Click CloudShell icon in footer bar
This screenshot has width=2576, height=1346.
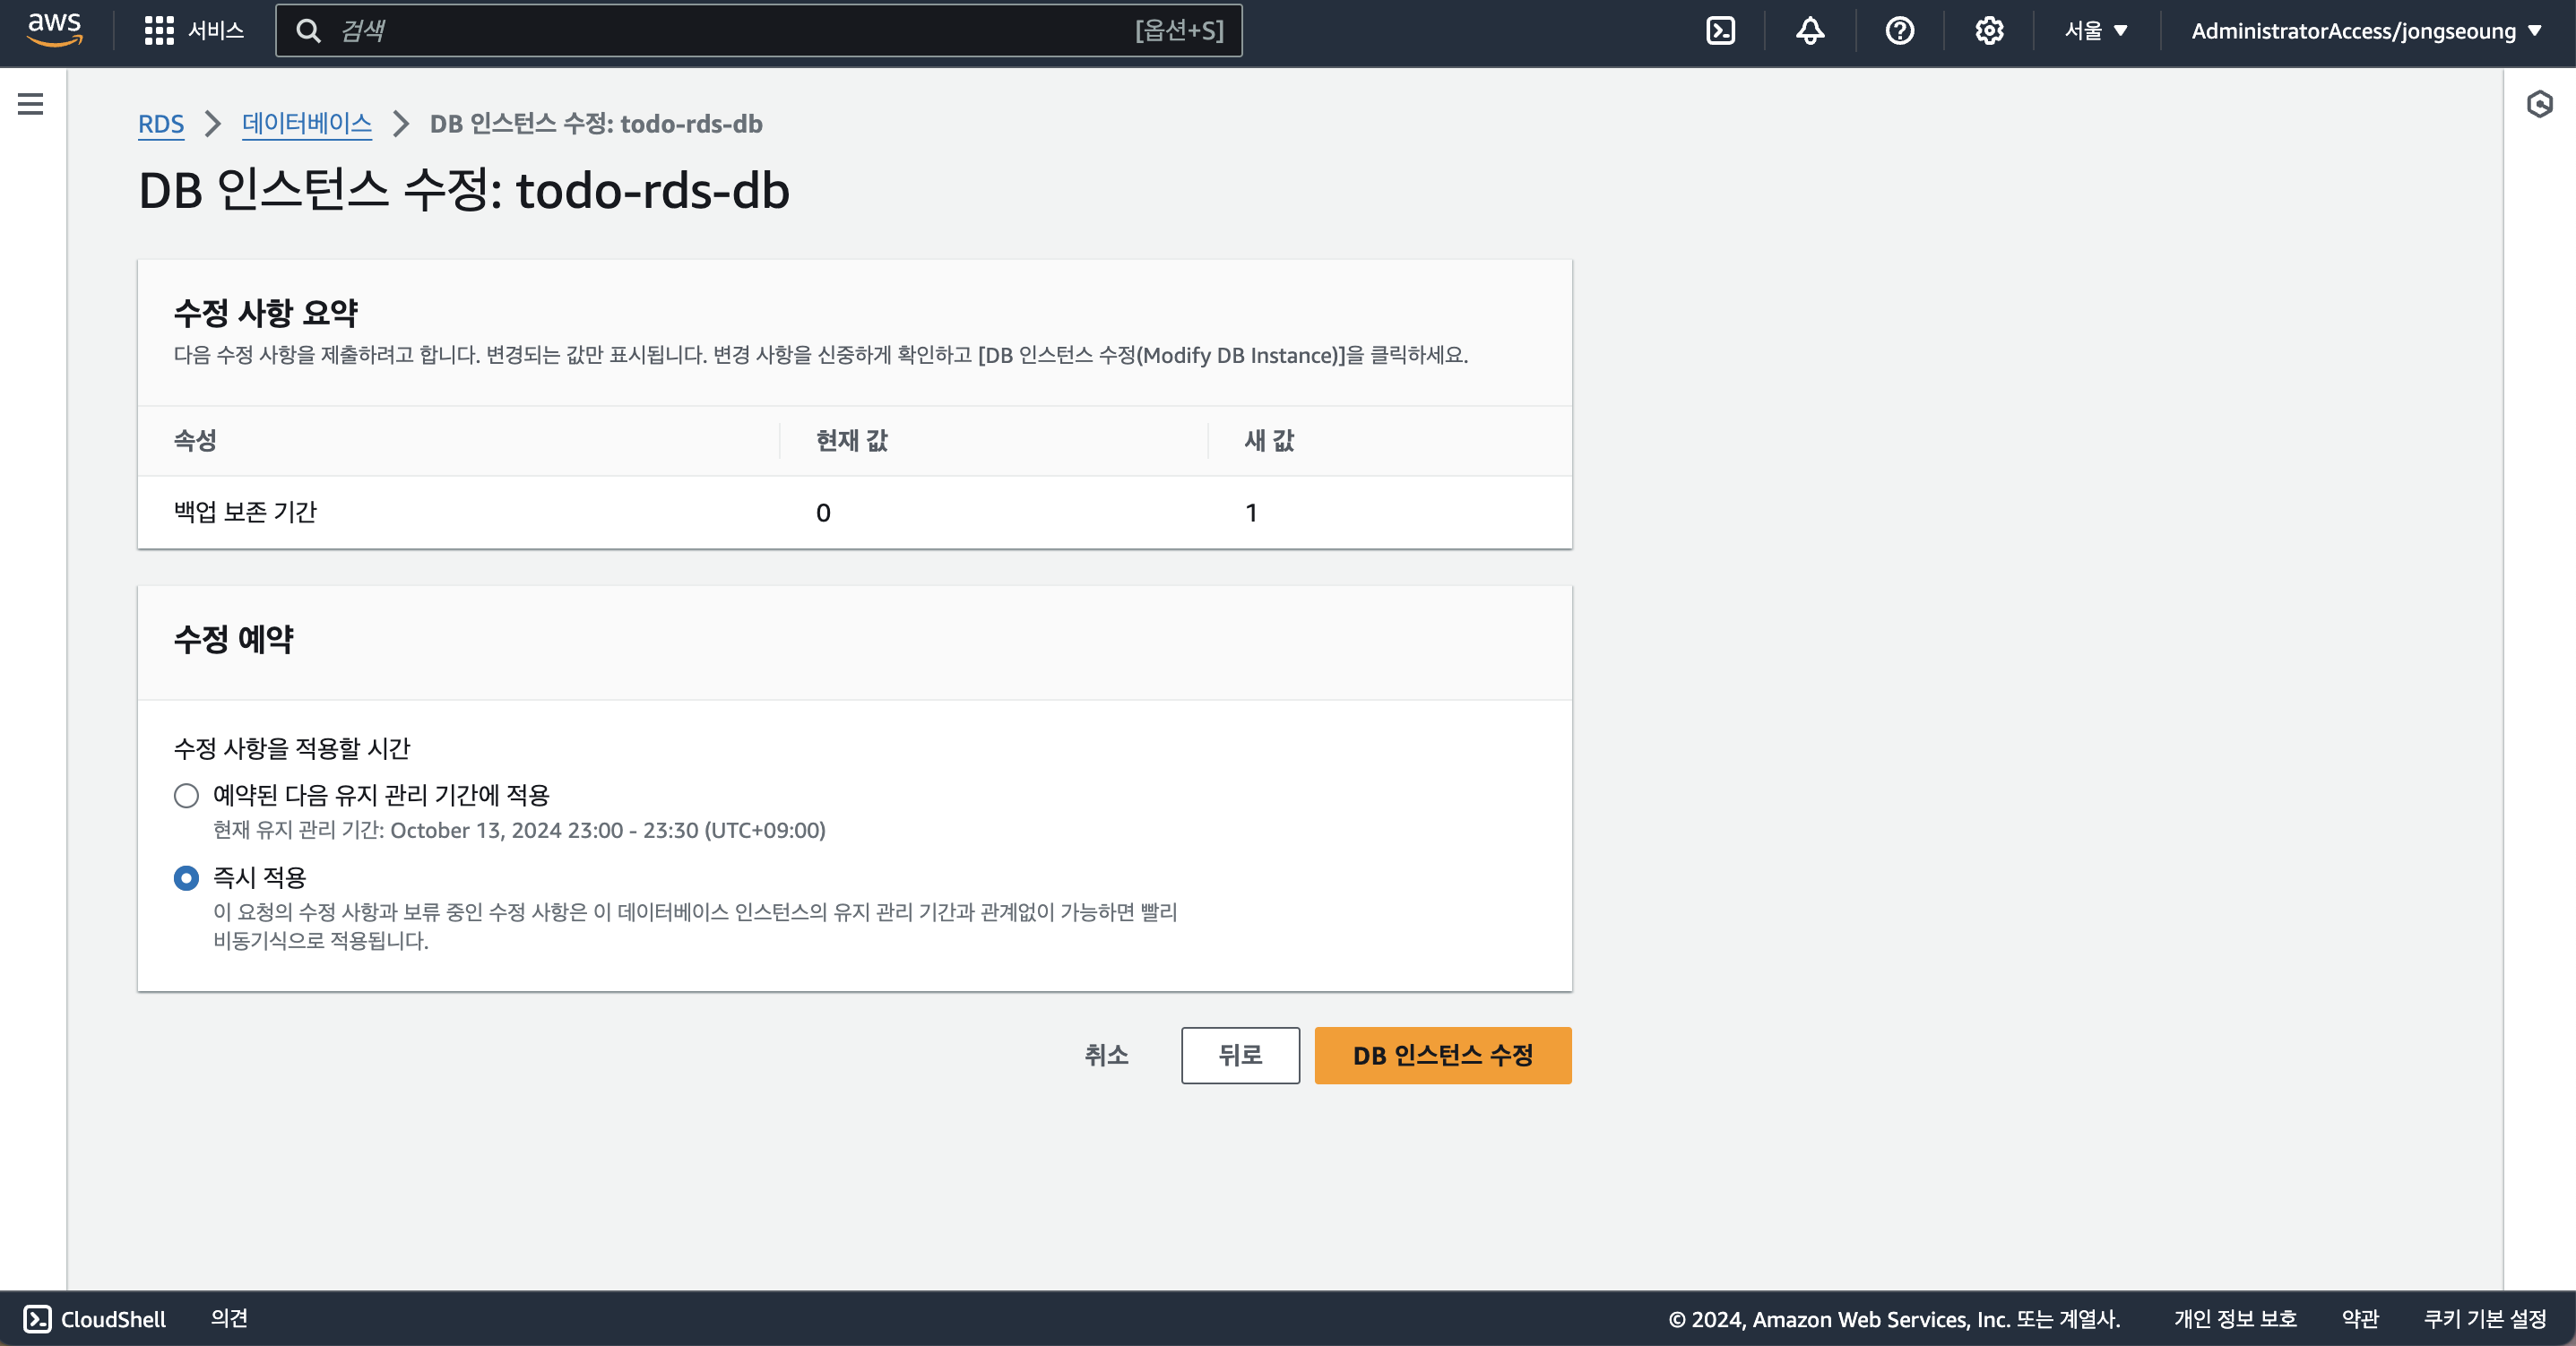tap(37, 1318)
